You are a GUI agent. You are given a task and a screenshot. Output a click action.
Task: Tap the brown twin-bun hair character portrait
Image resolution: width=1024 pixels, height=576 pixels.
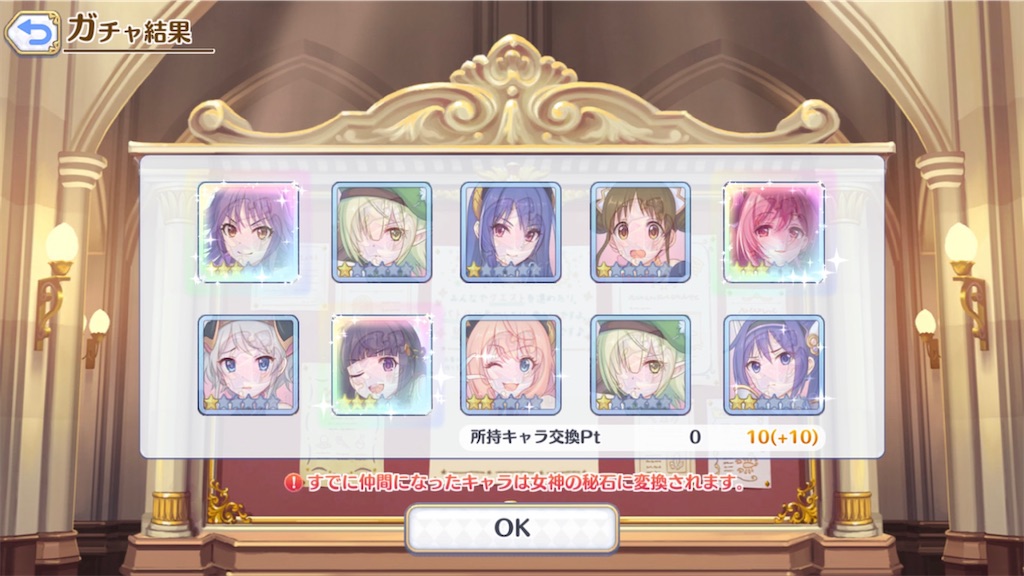[640, 232]
